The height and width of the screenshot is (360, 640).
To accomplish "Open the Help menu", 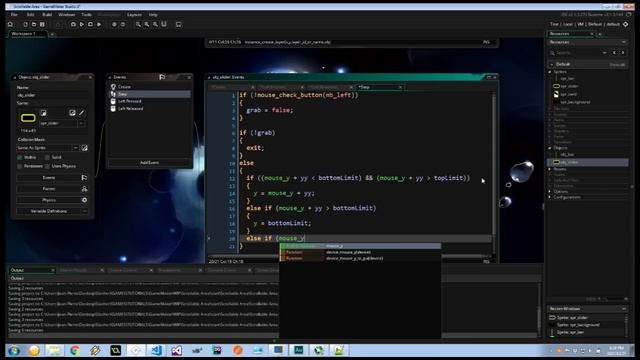I will pyautogui.click(x=153, y=15).
